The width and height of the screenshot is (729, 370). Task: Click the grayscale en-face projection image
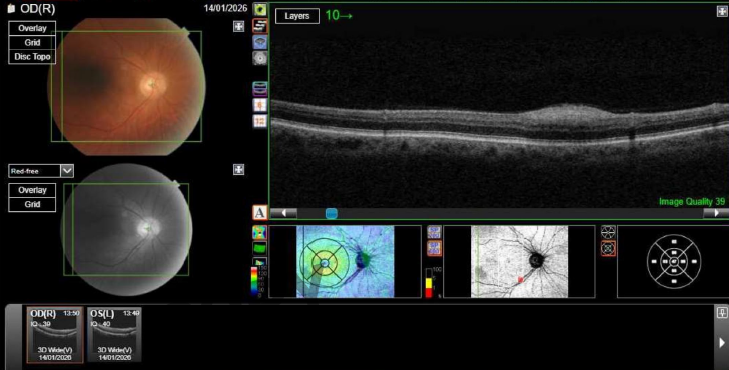point(519,262)
